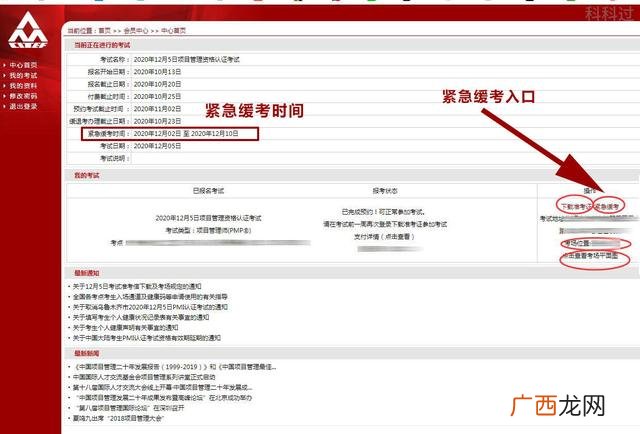
Task: Open 点击查看考场平面图 link
Action: click(591, 256)
